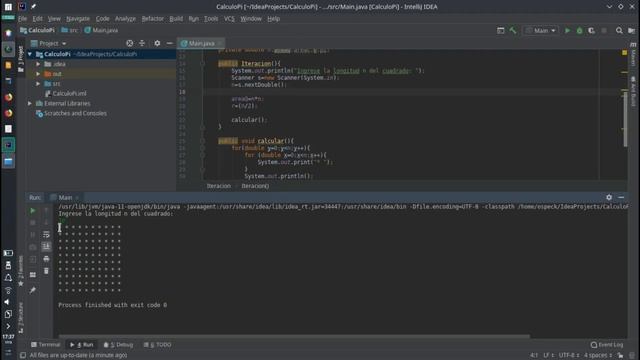Expand the .idea folder
640x360 pixels.
(38, 64)
